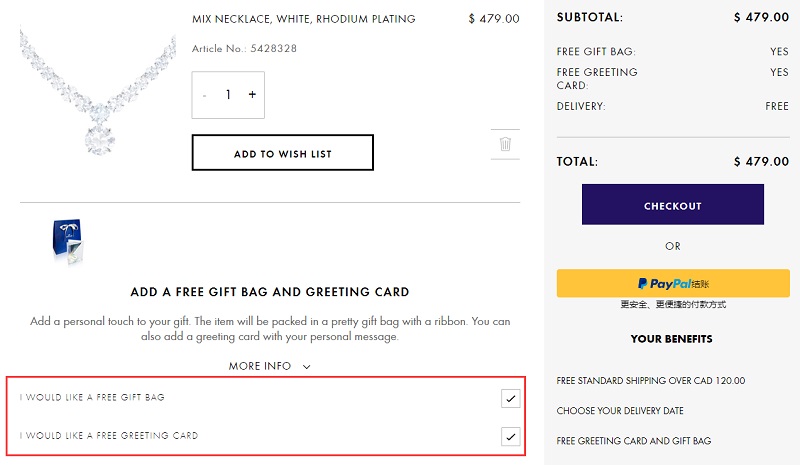Open the Mix Necklace product title link
Image resolution: width=800 pixels, height=465 pixels.
pos(304,19)
